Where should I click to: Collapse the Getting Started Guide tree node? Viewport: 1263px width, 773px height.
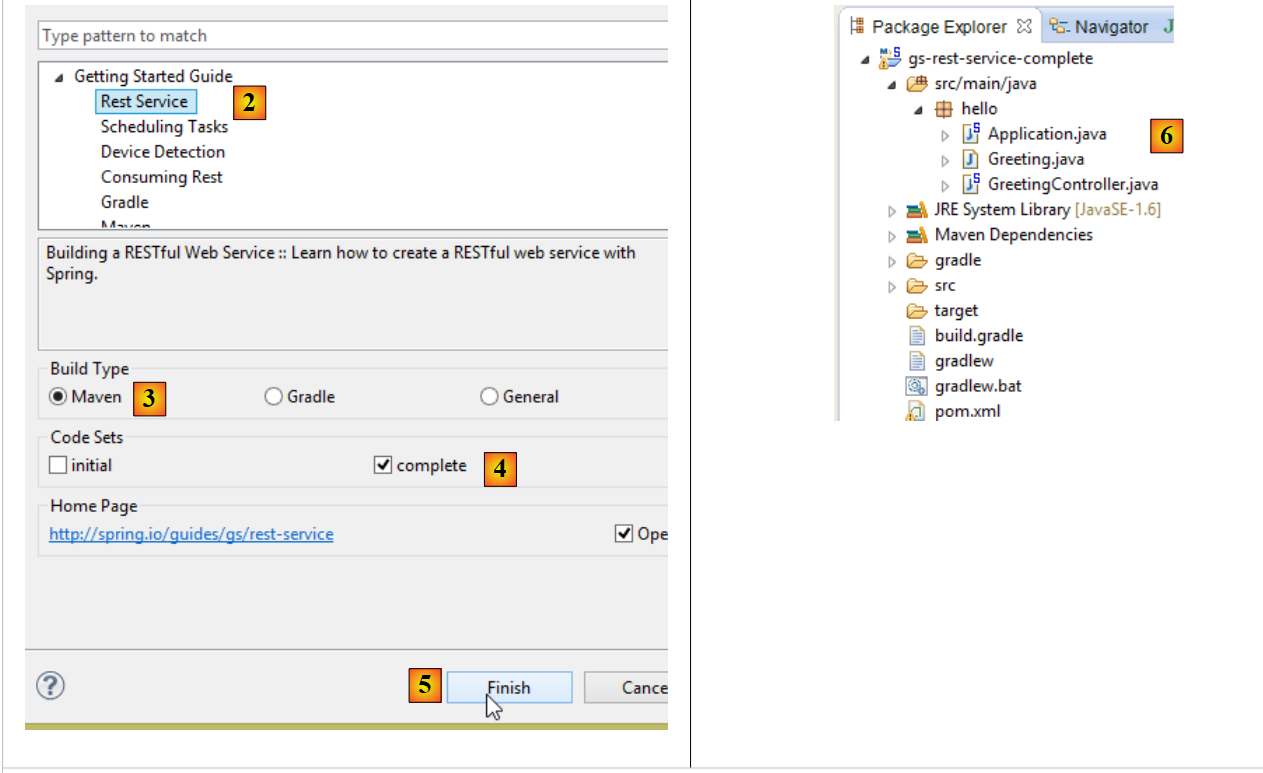pyautogui.click(x=58, y=77)
